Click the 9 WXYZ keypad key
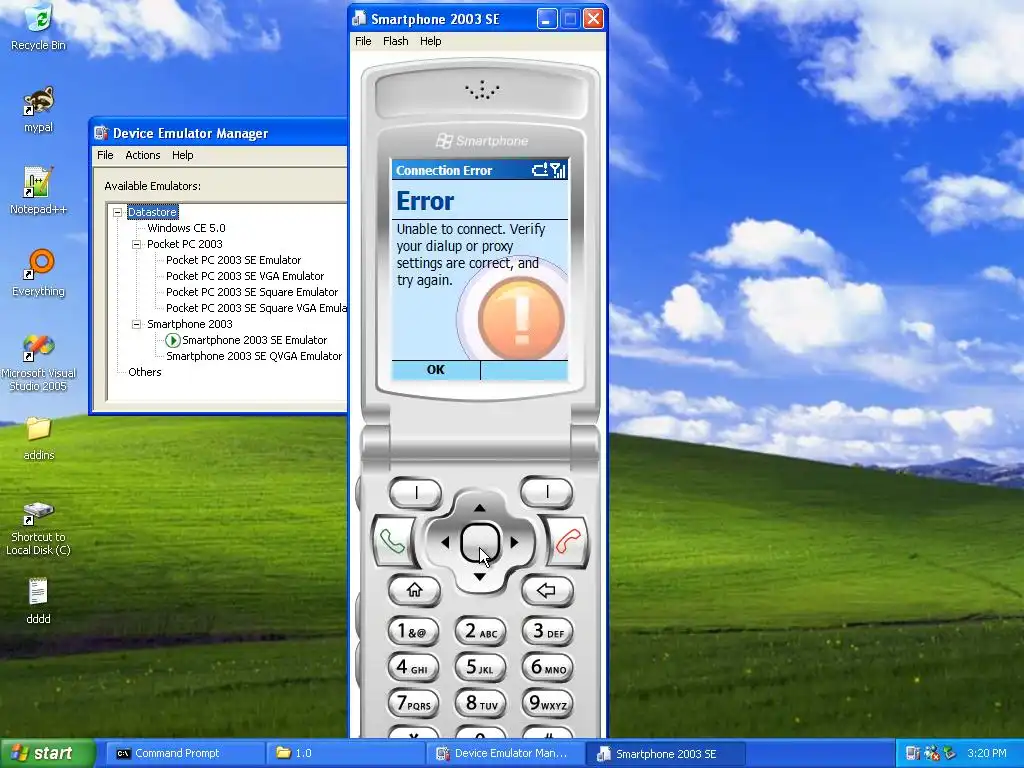This screenshot has height=768, width=1024. [547, 703]
